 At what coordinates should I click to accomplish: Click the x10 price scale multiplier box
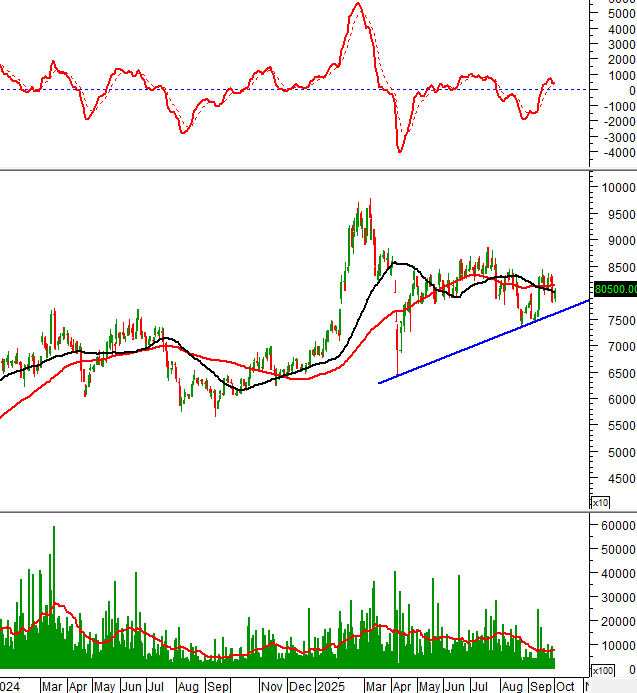pos(600,502)
